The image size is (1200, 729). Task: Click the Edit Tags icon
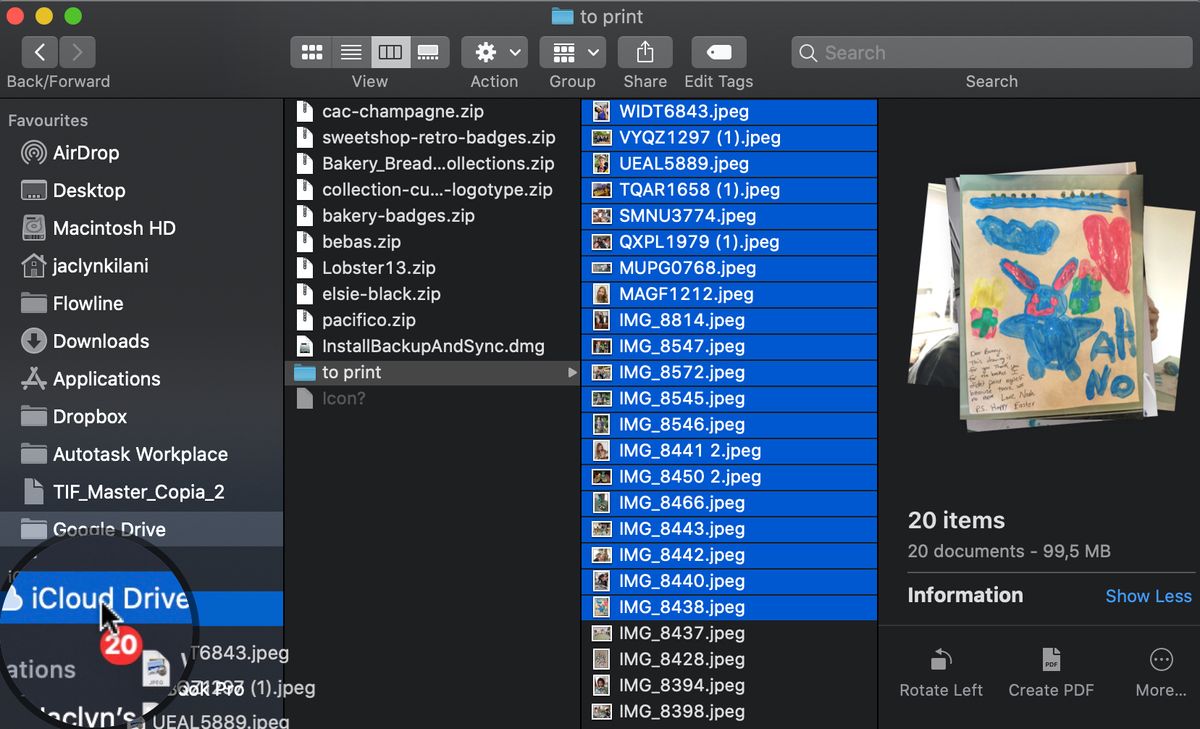(x=718, y=51)
